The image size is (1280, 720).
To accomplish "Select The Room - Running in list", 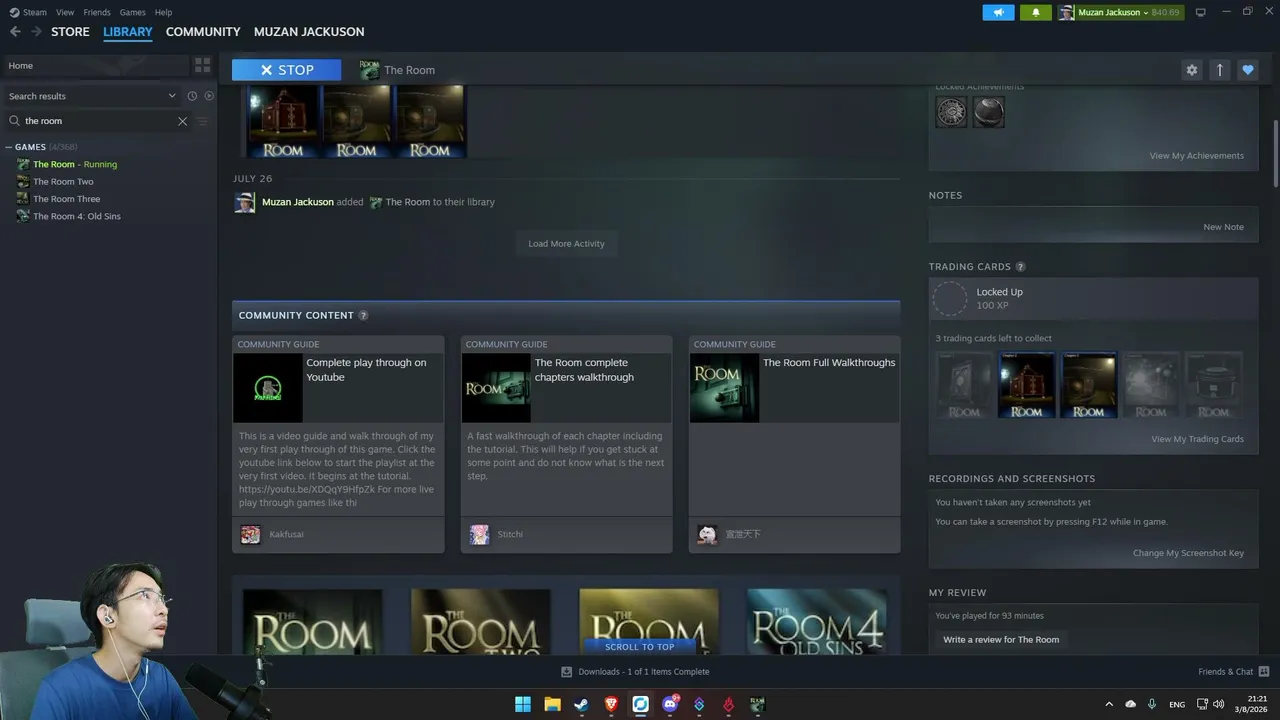I will 75,164.
